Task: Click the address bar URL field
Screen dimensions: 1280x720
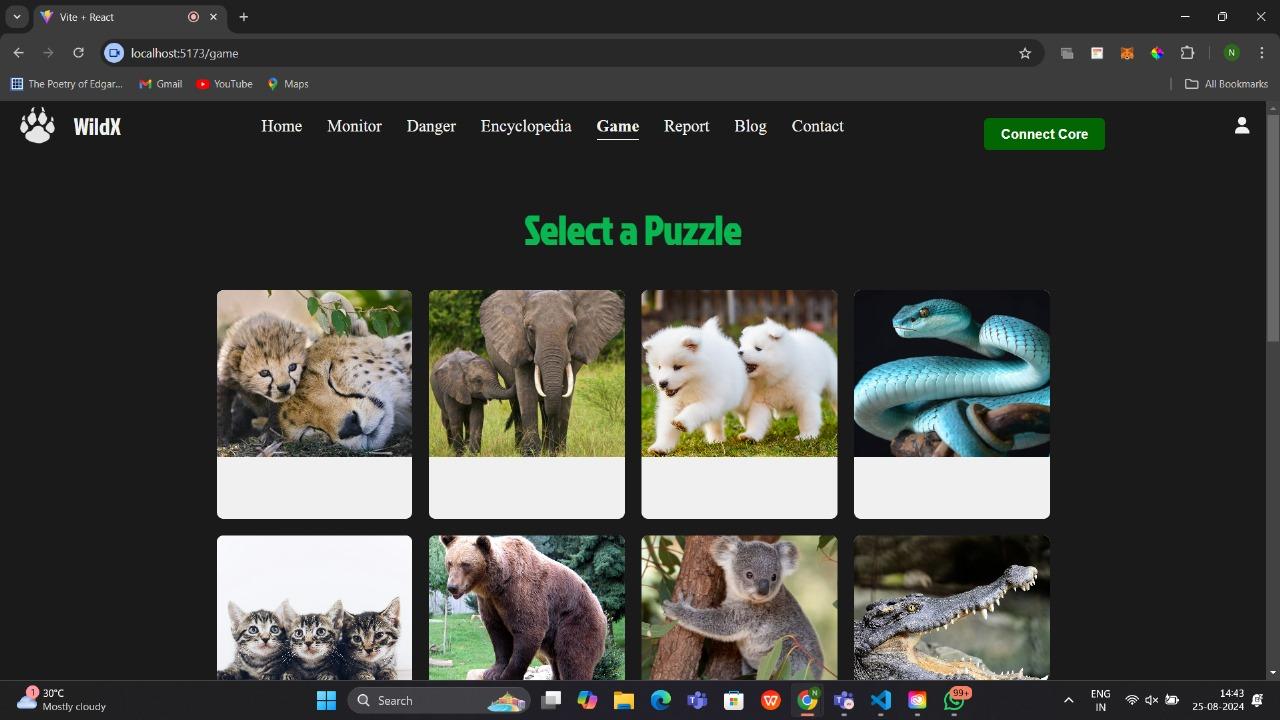Action: pos(570,53)
